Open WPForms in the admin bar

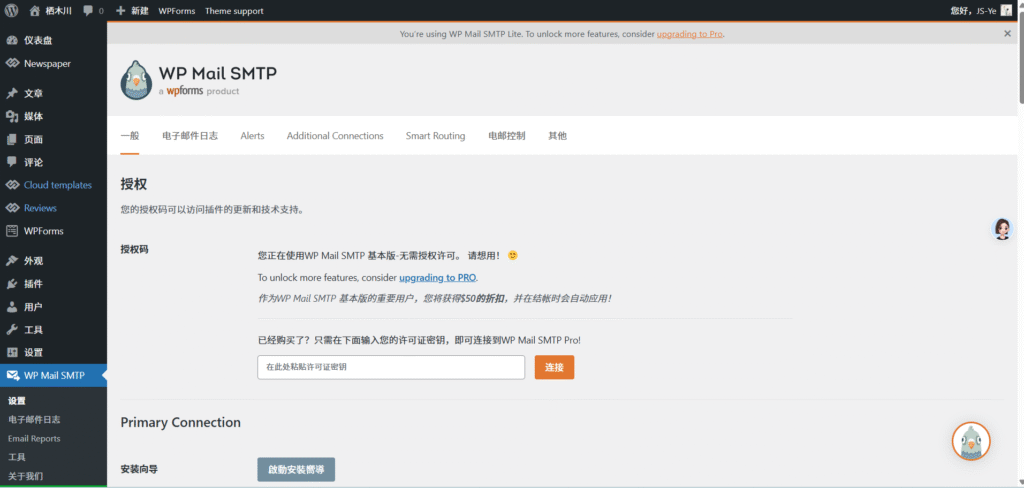coord(176,10)
